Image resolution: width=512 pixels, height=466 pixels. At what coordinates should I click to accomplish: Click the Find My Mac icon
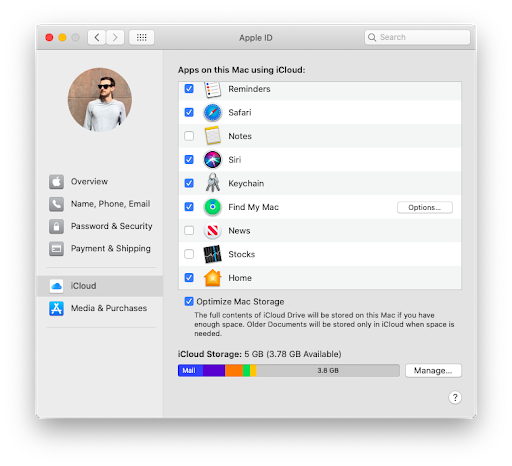pos(212,207)
